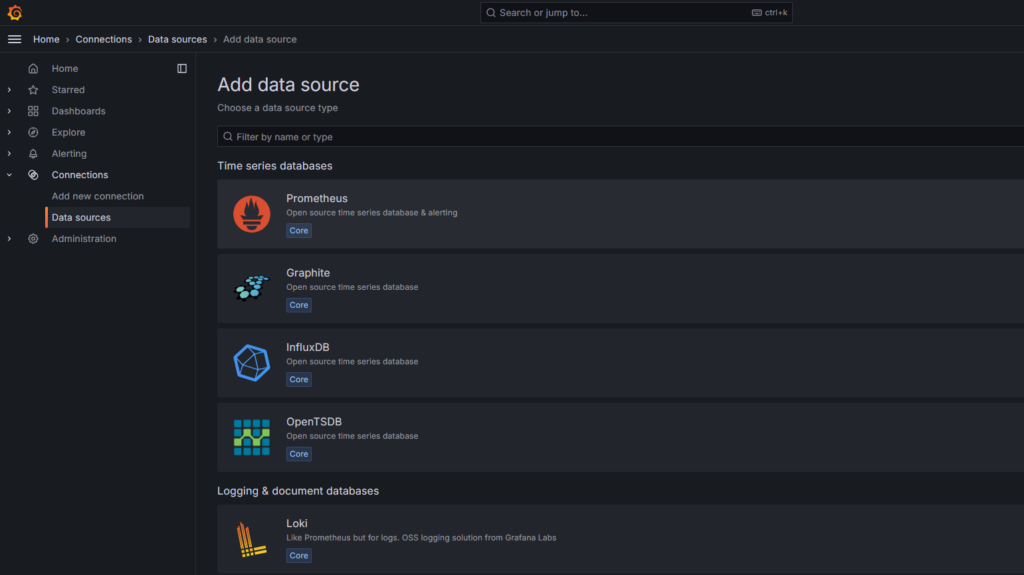
Task: Click the Logging & document databases heading
Action: tap(298, 491)
